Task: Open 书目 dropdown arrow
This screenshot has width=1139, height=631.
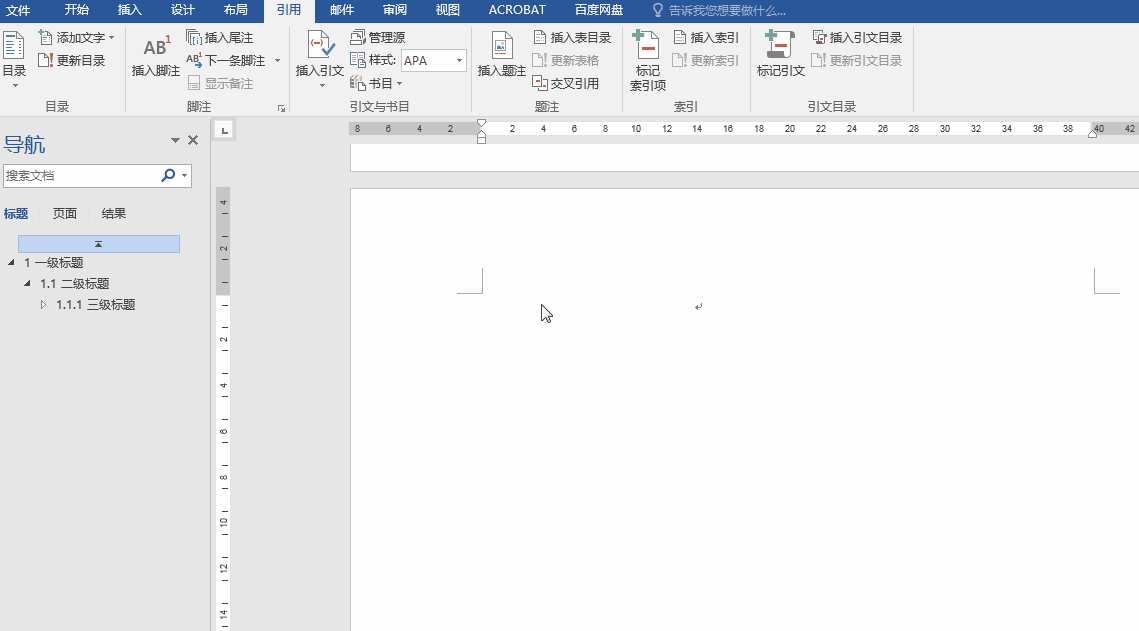Action: [x=400, y=84]
